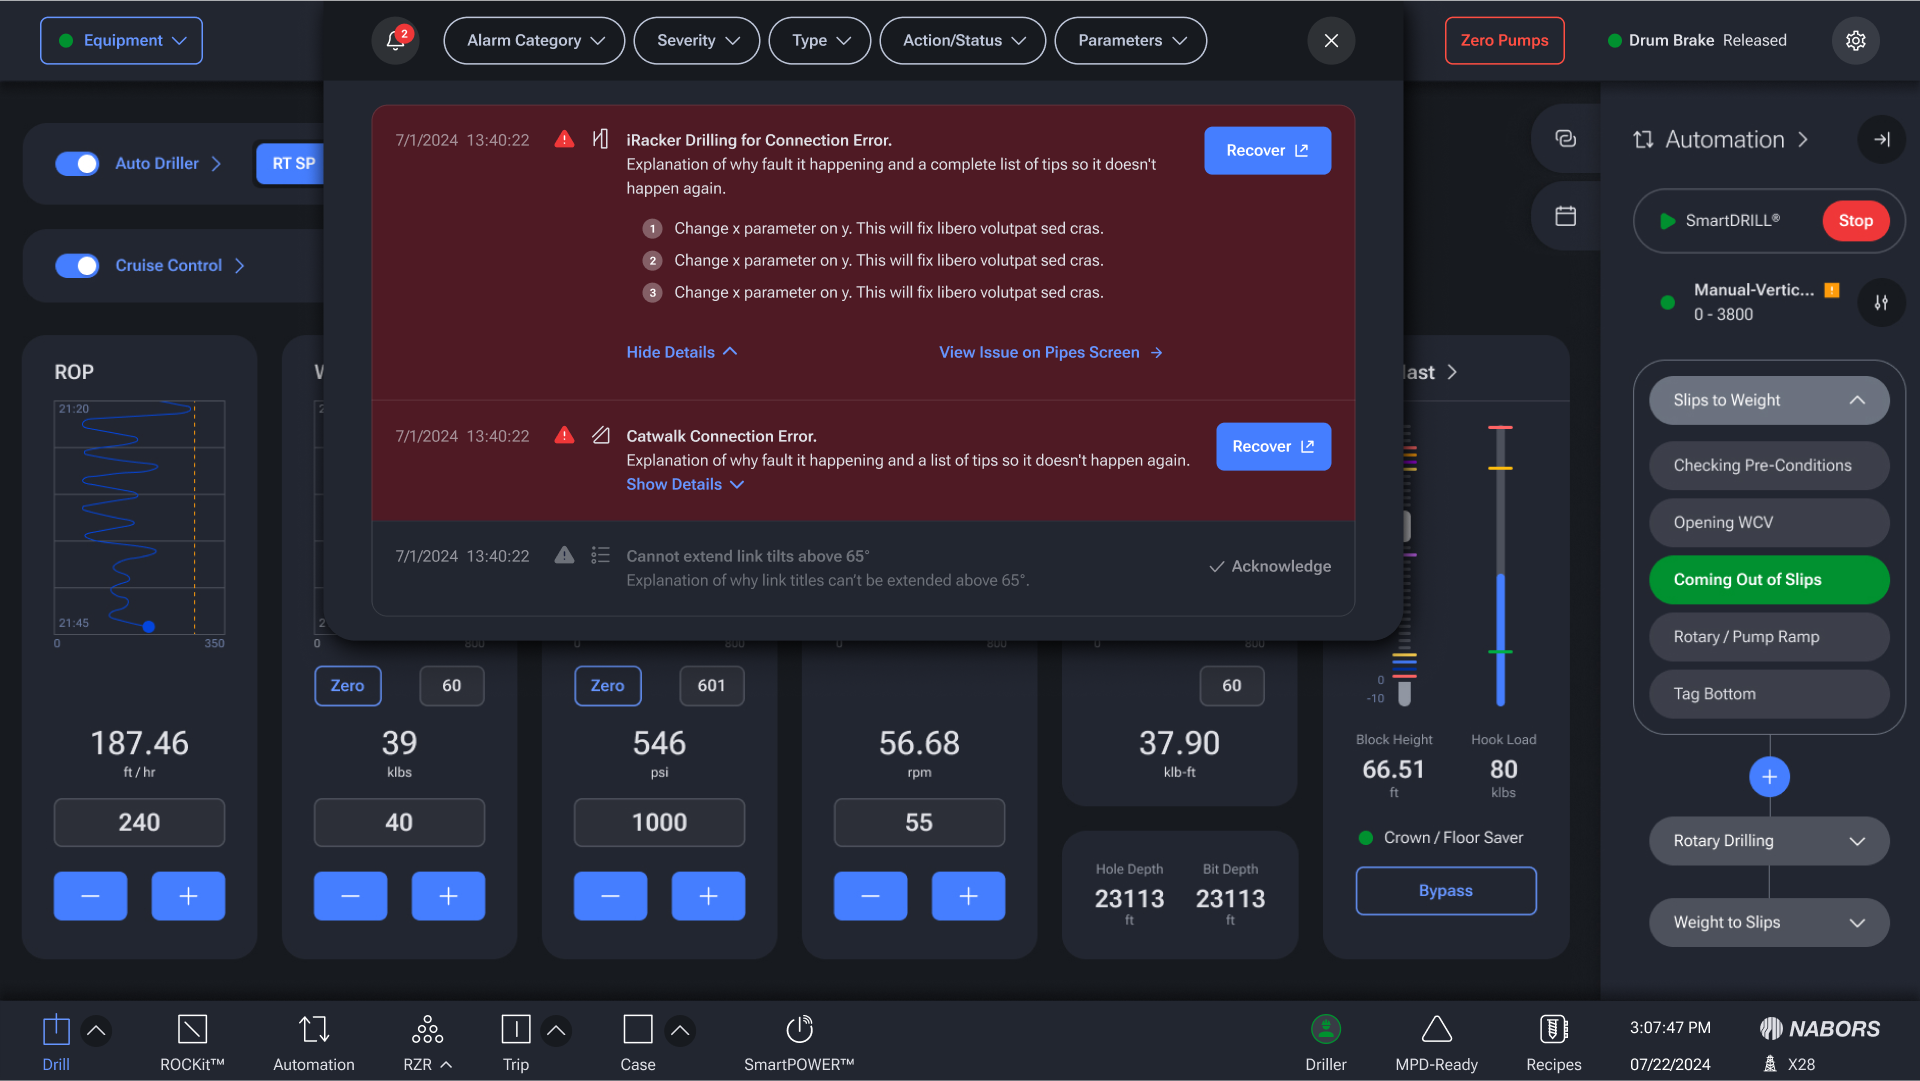
Task: Toggle the Cruise Control switch
Action: pos(77,265)
